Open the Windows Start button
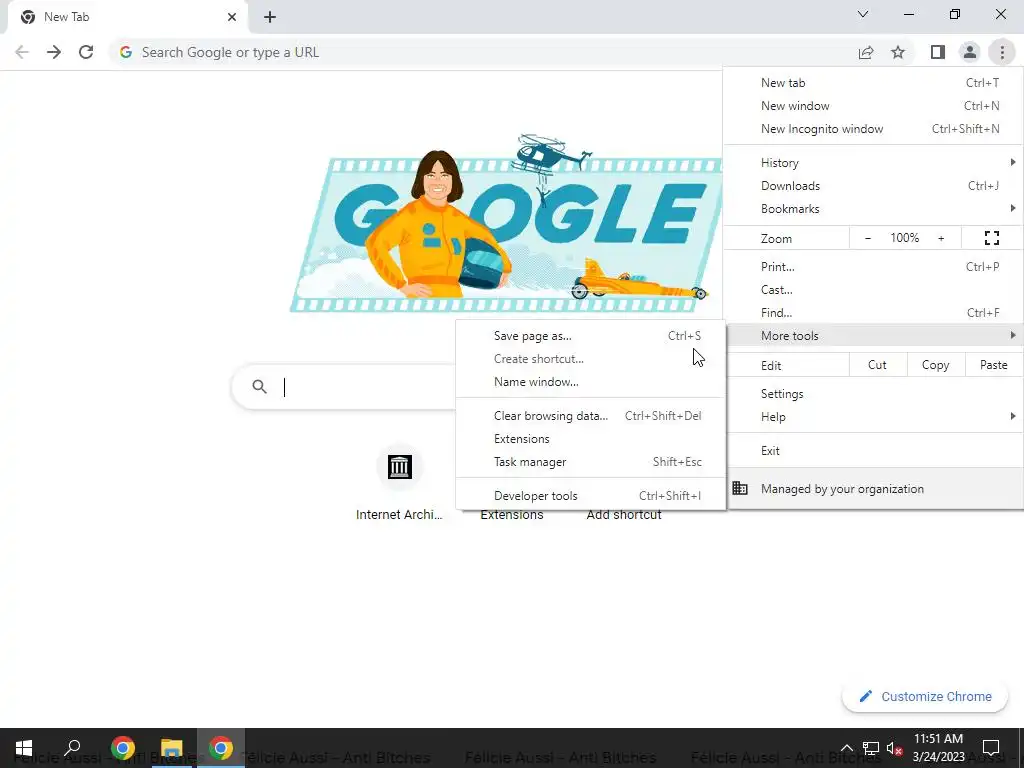Image resolution: width=1024 pixels, height=768 pixels. click(24, 748)
